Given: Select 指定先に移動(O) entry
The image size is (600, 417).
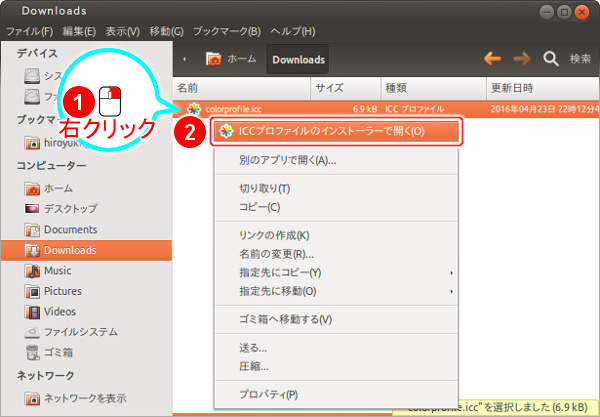Looking at the screenshot, I should click(x=336, y=292).
